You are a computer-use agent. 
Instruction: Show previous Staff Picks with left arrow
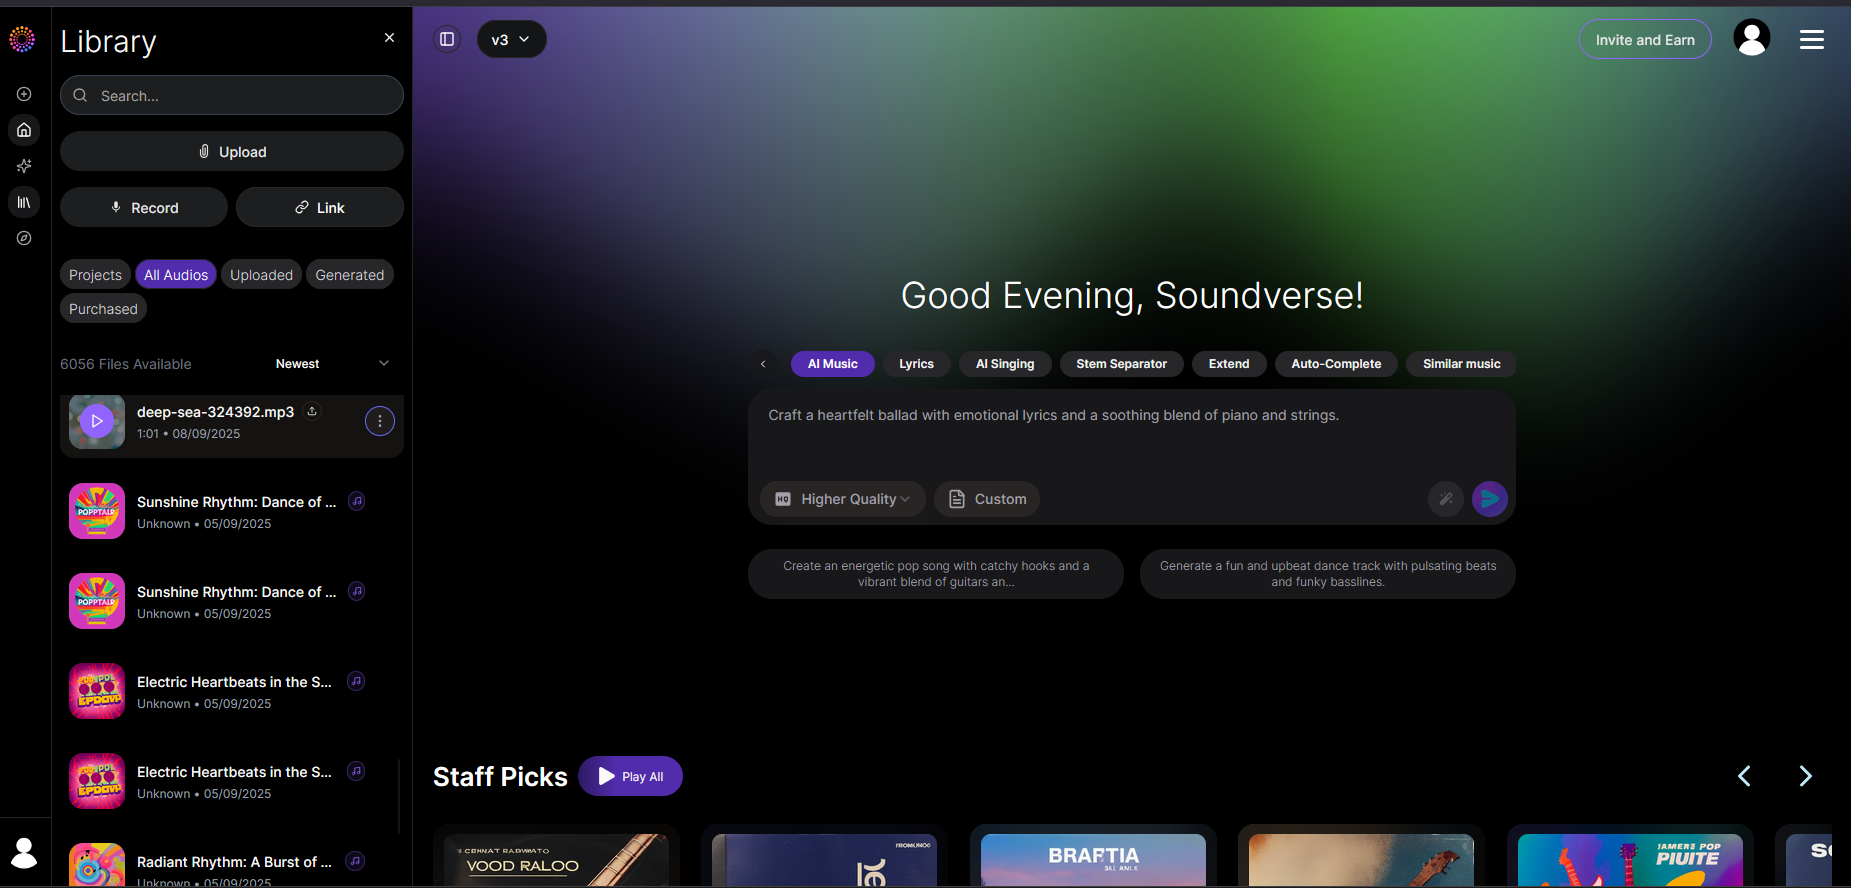pyautogui.click(x=1744, y=776)
